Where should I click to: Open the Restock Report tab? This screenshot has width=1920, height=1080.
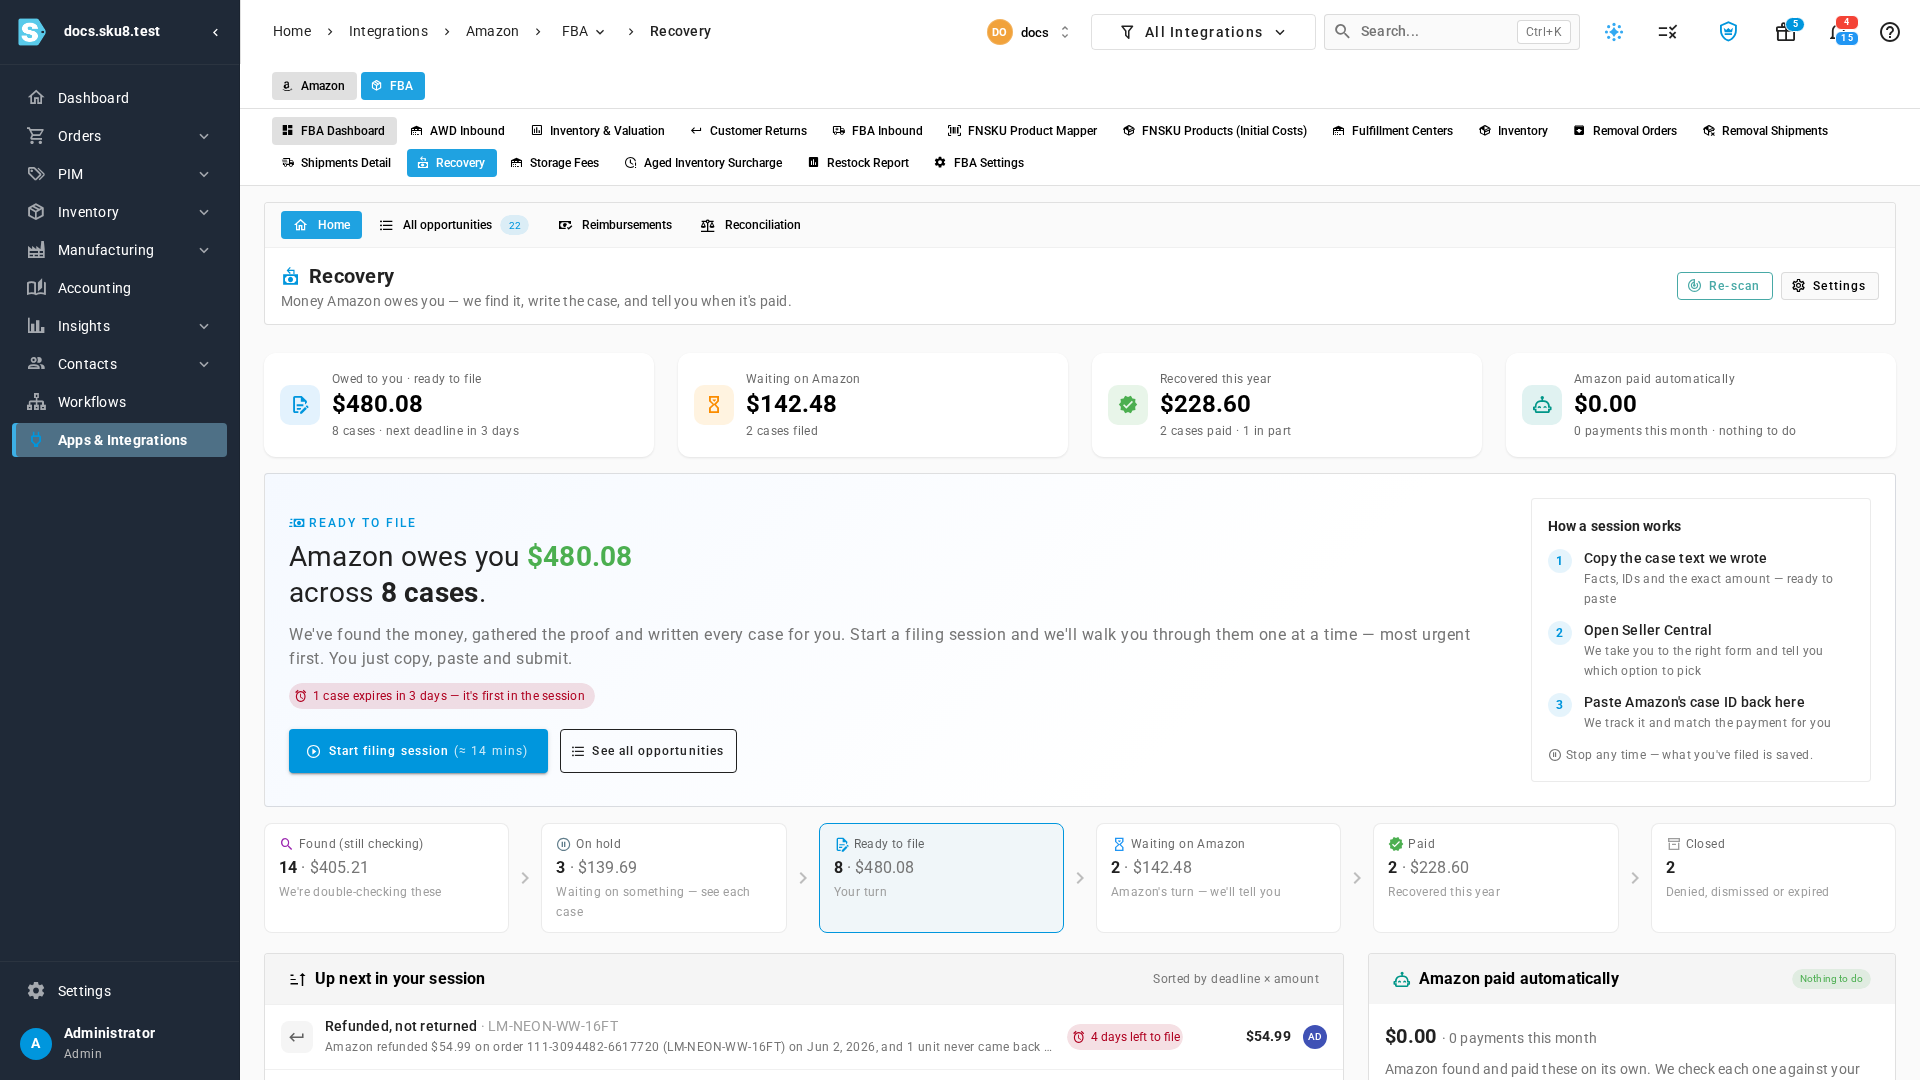(858, 163)
